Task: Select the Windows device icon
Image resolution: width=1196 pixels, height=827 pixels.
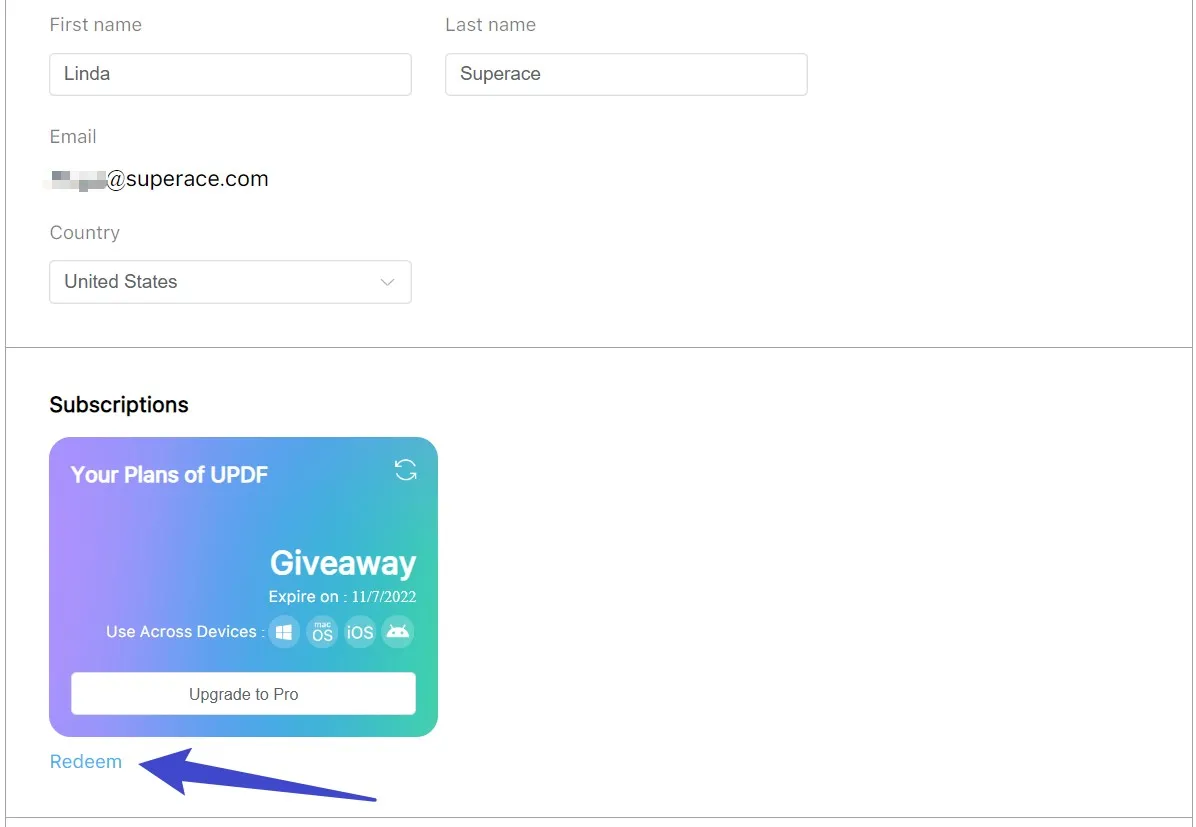Action: click(284, 632)
